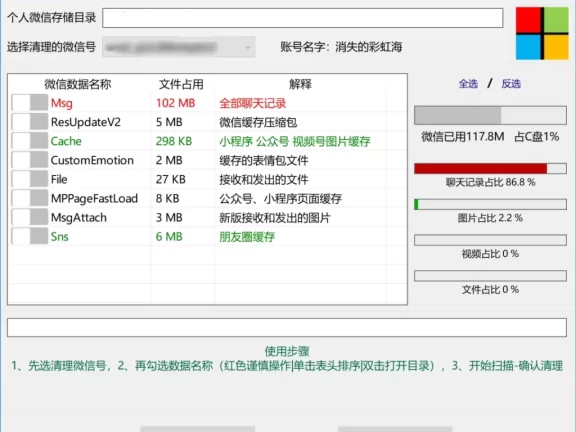Click the 298 KB size value

coord(174,141)
